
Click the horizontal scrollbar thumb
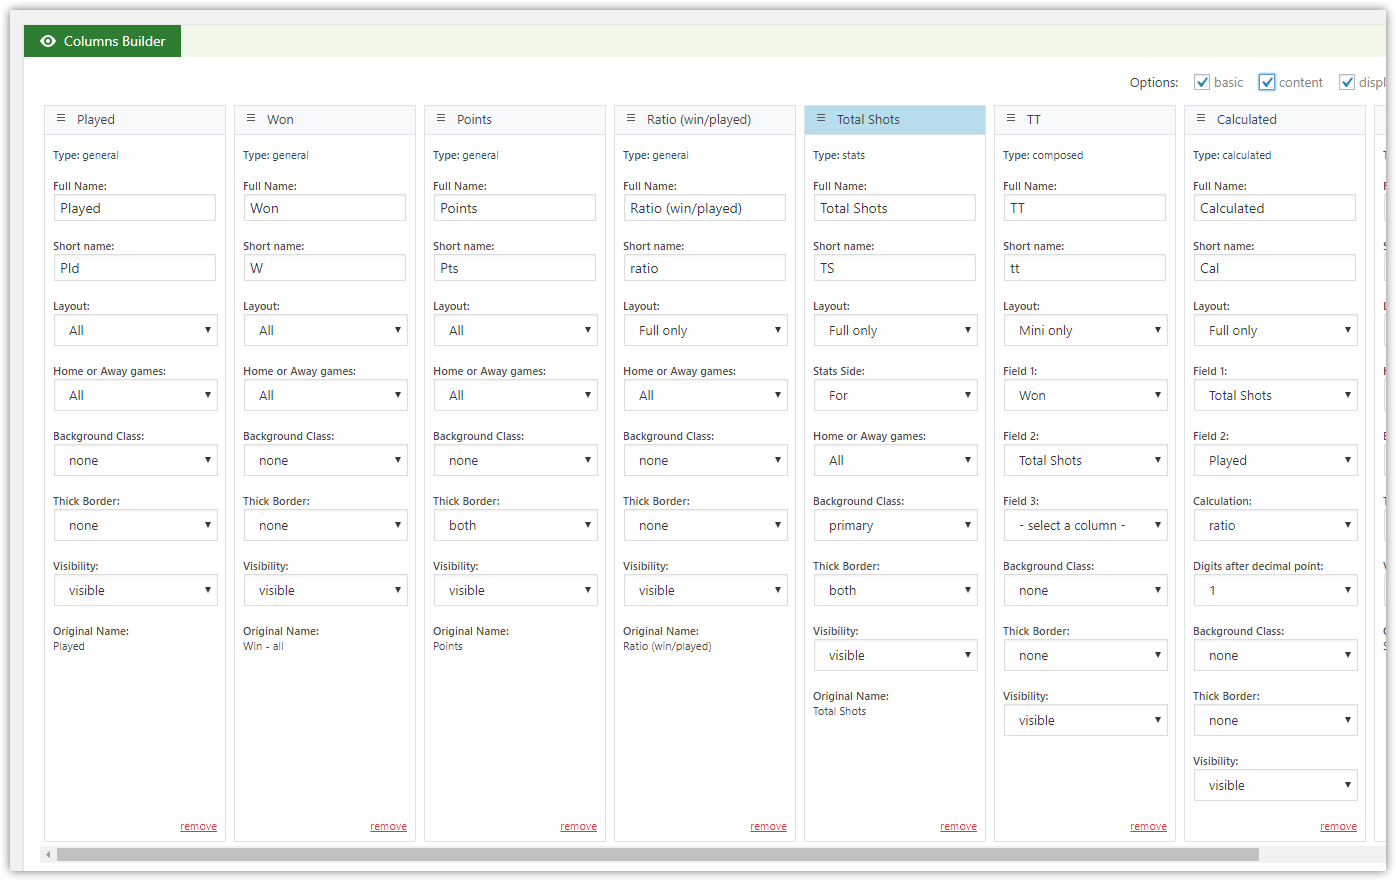pyautogui.click(x=657, y=855)
